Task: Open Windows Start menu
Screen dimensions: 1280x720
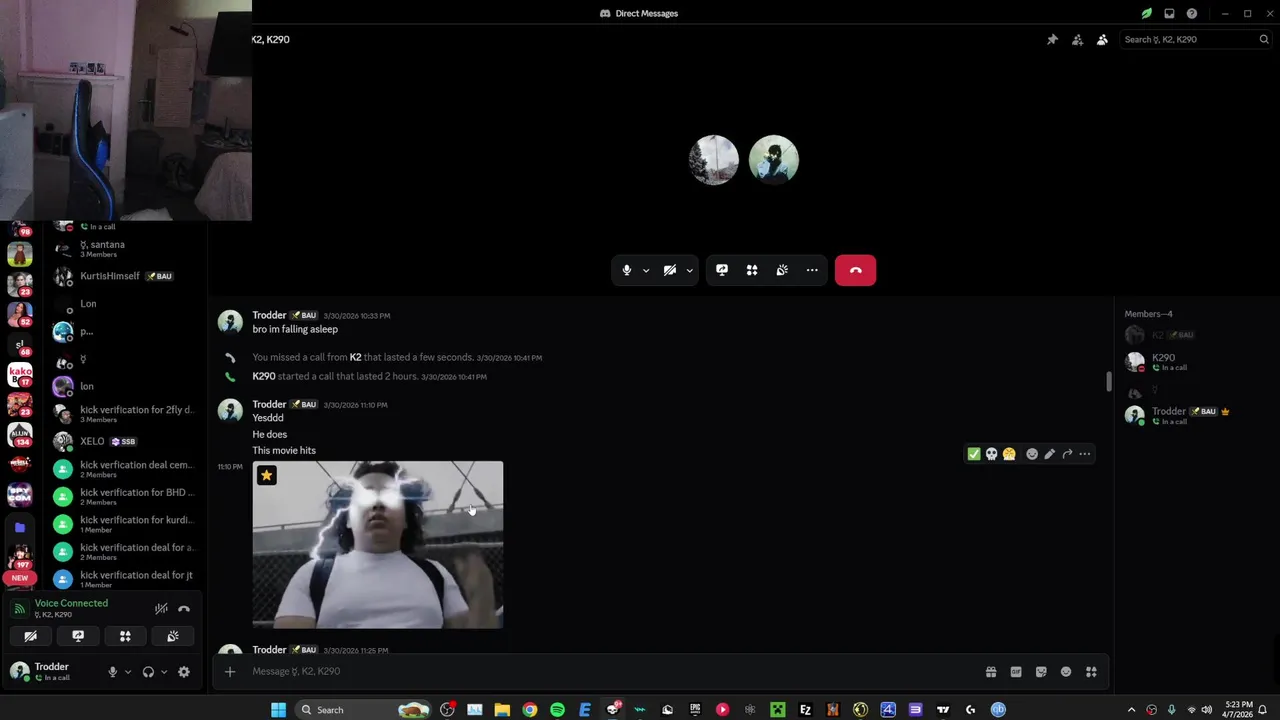Action: (x=278, y=710)
